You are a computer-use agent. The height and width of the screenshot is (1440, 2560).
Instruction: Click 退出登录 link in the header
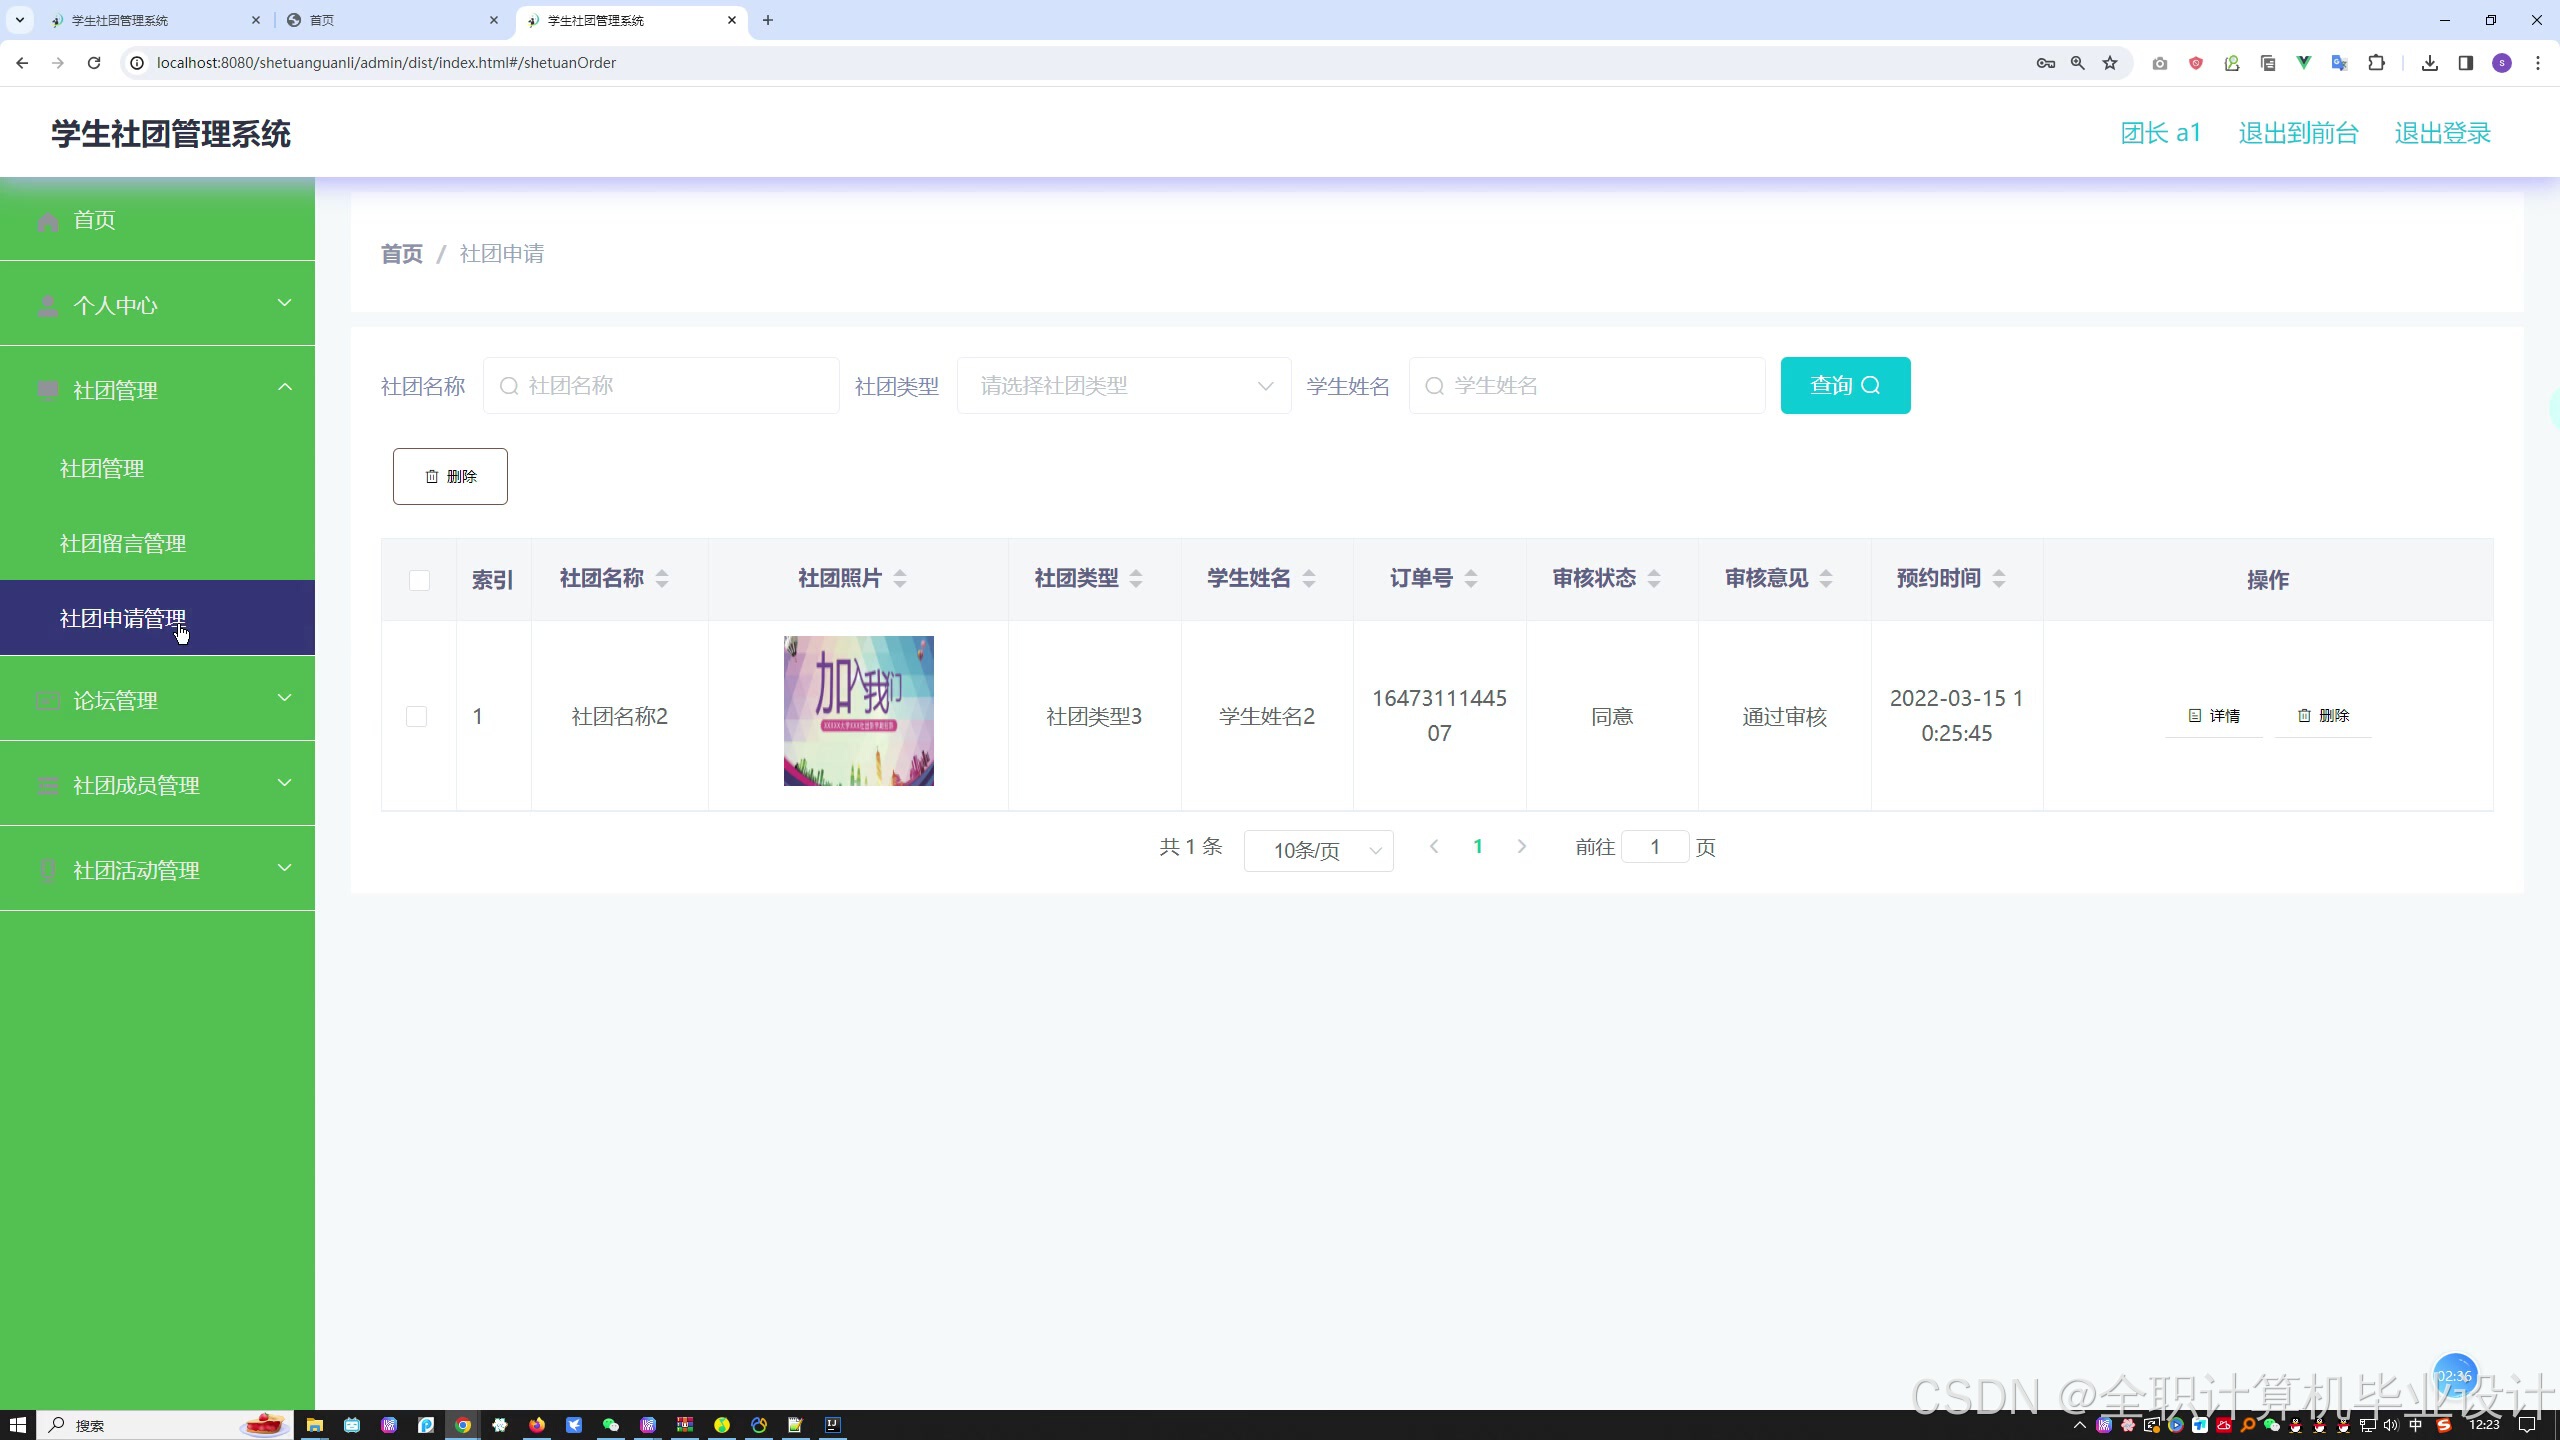tap(2442, 133)
